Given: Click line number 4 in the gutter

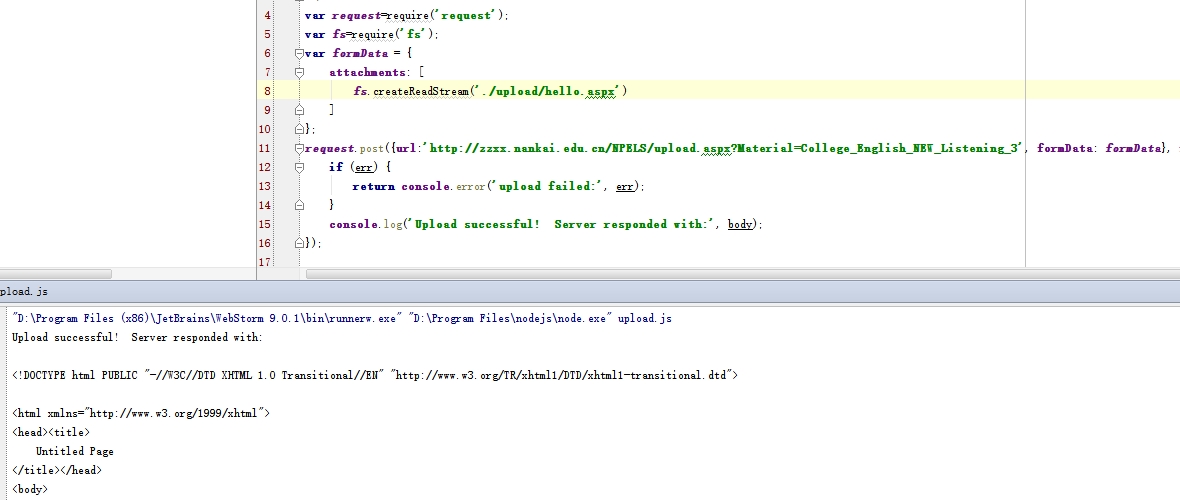Looking at the screenshot, I should [268, 15].
